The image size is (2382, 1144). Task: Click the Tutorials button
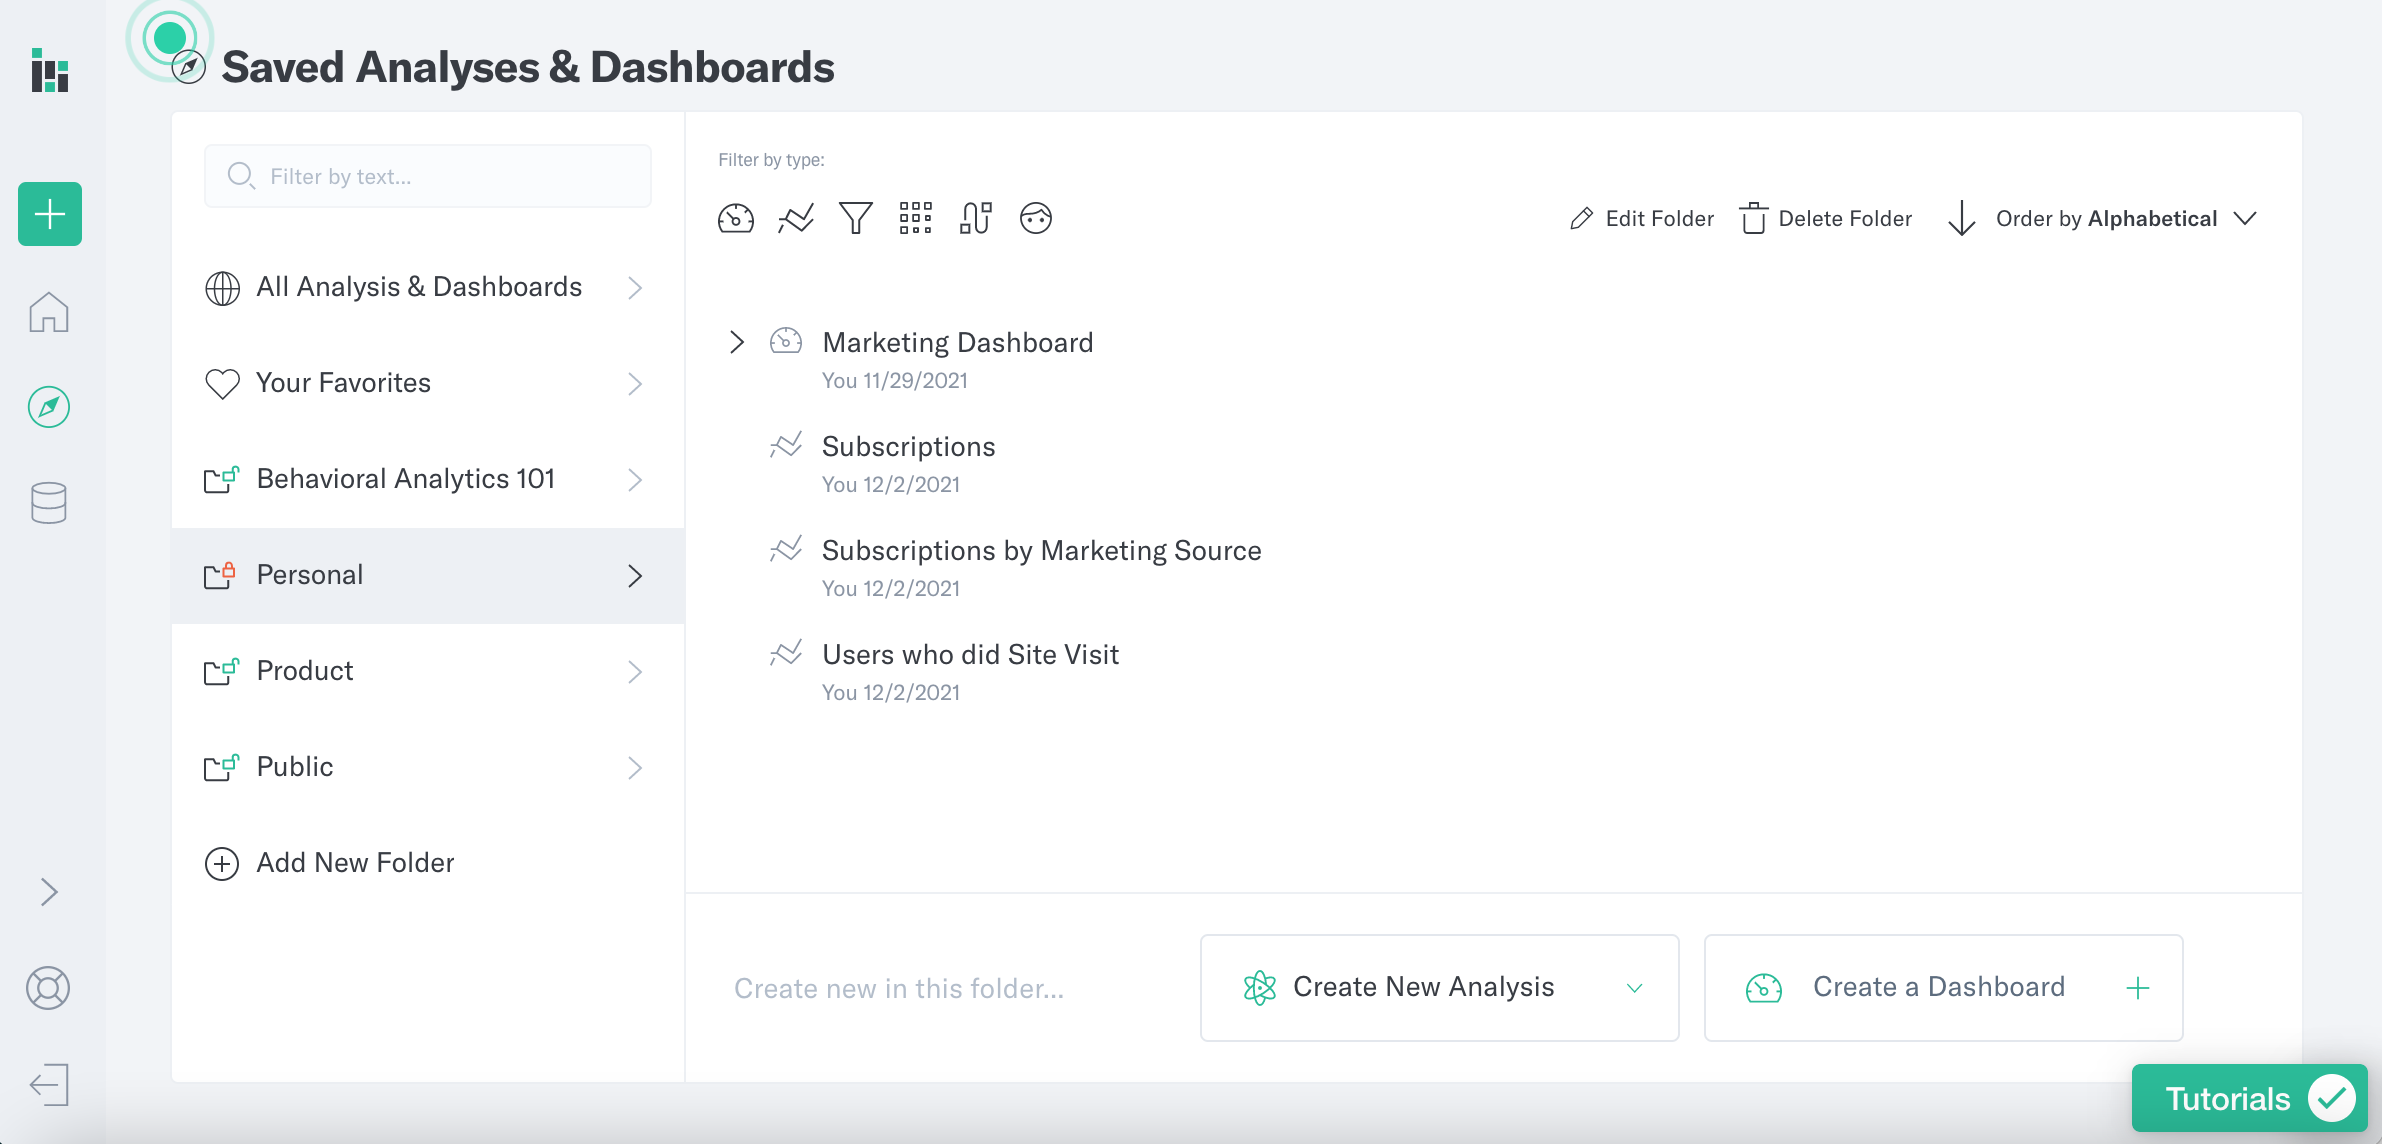[x=2250, y=1098]
